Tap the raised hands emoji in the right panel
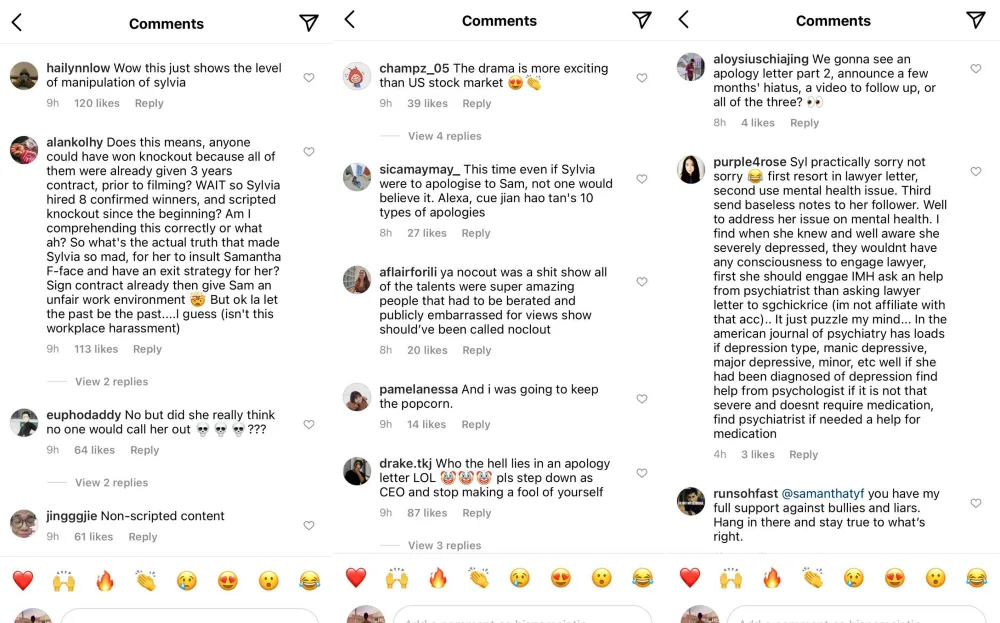 point(731,578)
